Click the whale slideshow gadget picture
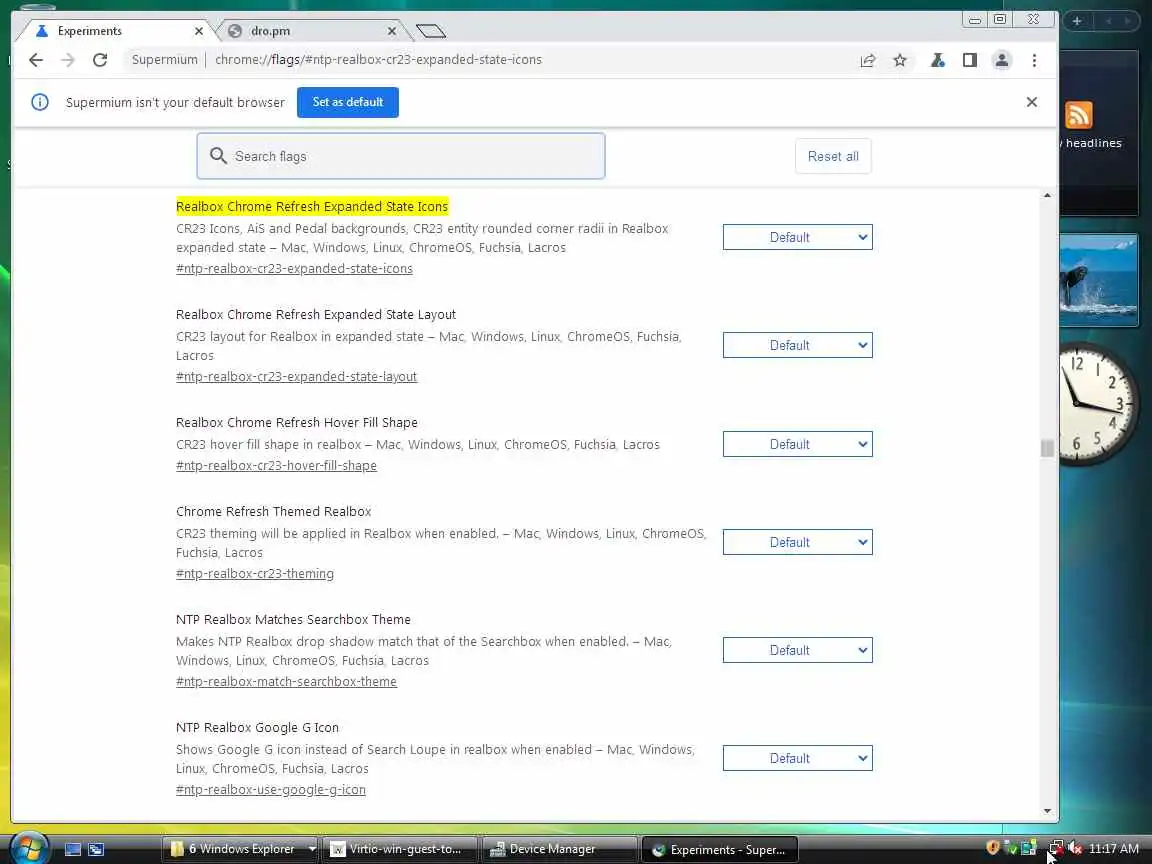The height and width of the screenshot is (864, 1152). tap(1099, 280)
